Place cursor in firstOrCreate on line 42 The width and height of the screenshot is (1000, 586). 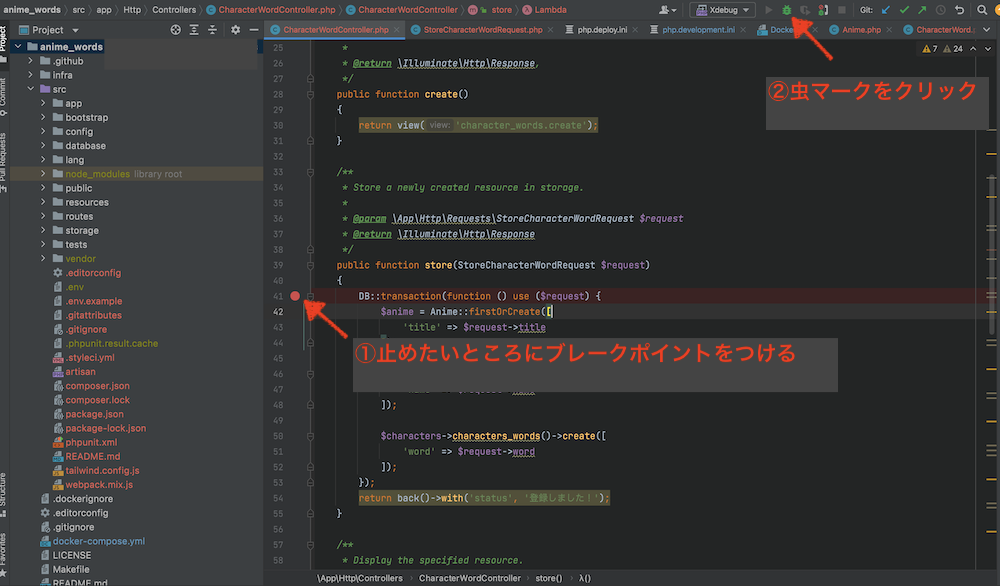point(504,312)
